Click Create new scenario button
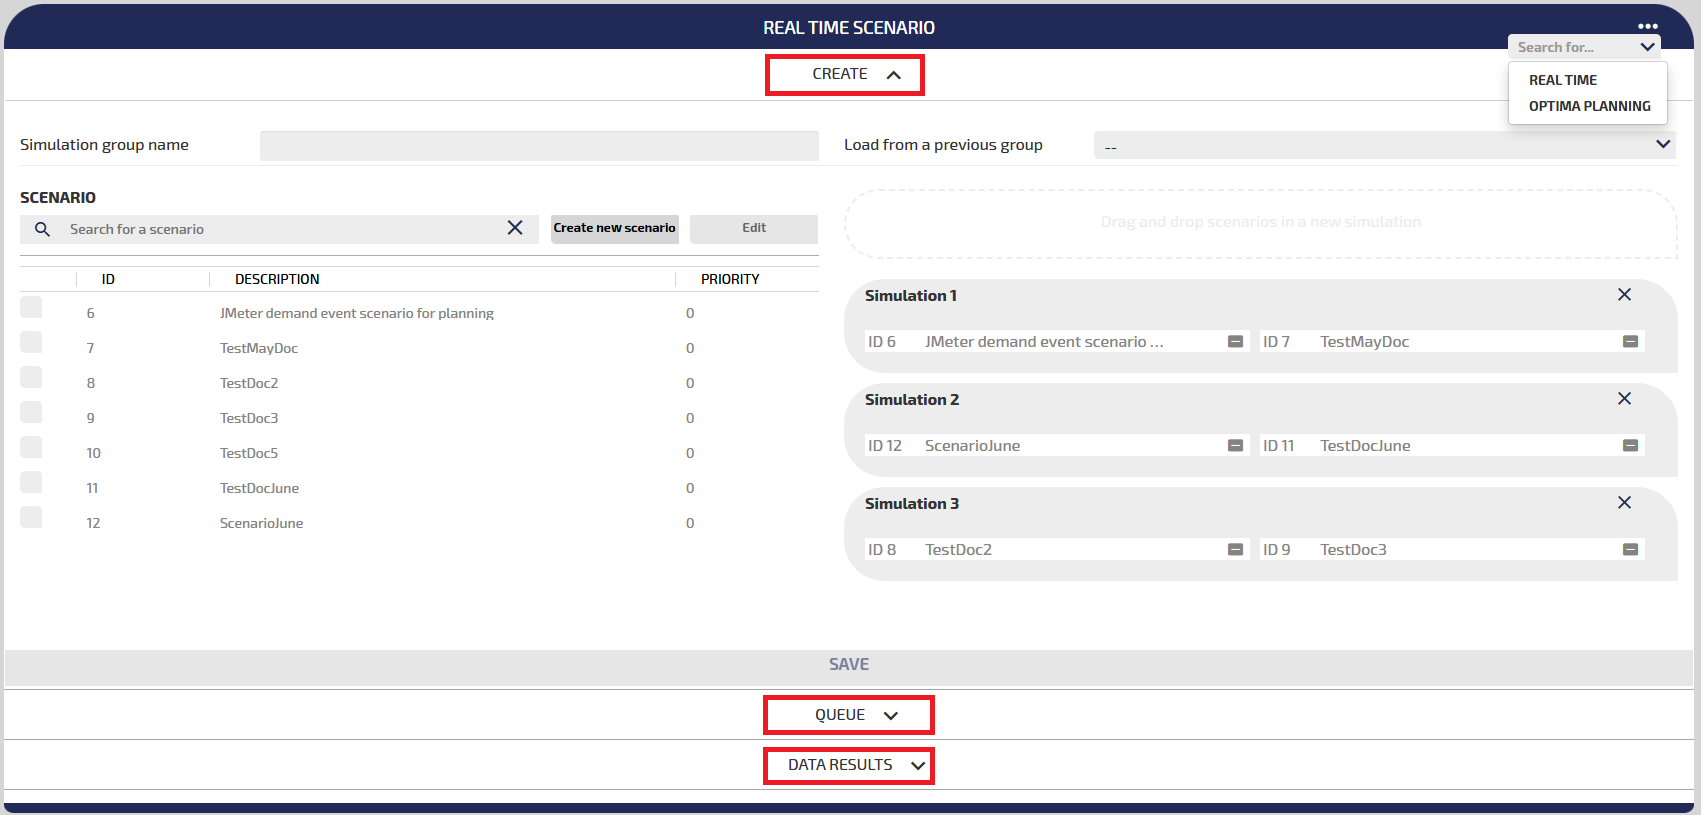1701x815 pixels. (x=614, y=228)
